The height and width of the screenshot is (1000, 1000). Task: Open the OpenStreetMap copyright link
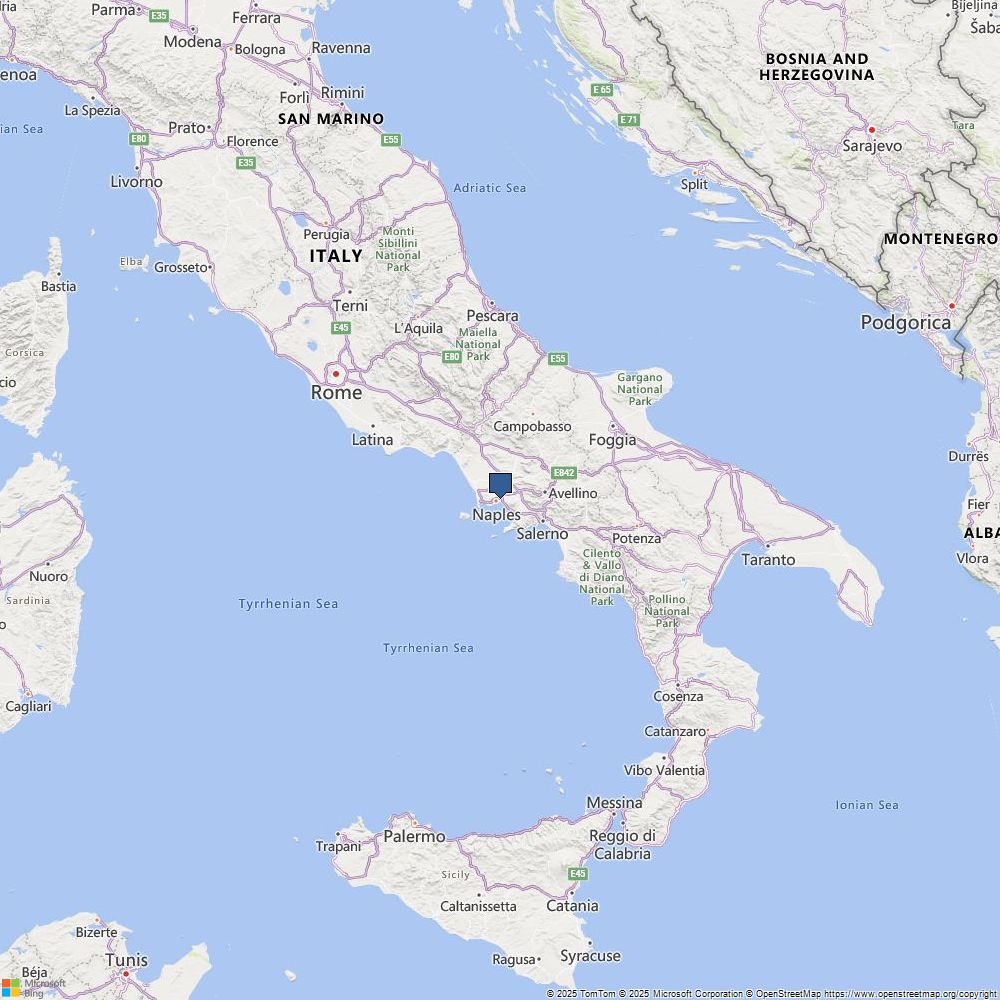(911, 994)
